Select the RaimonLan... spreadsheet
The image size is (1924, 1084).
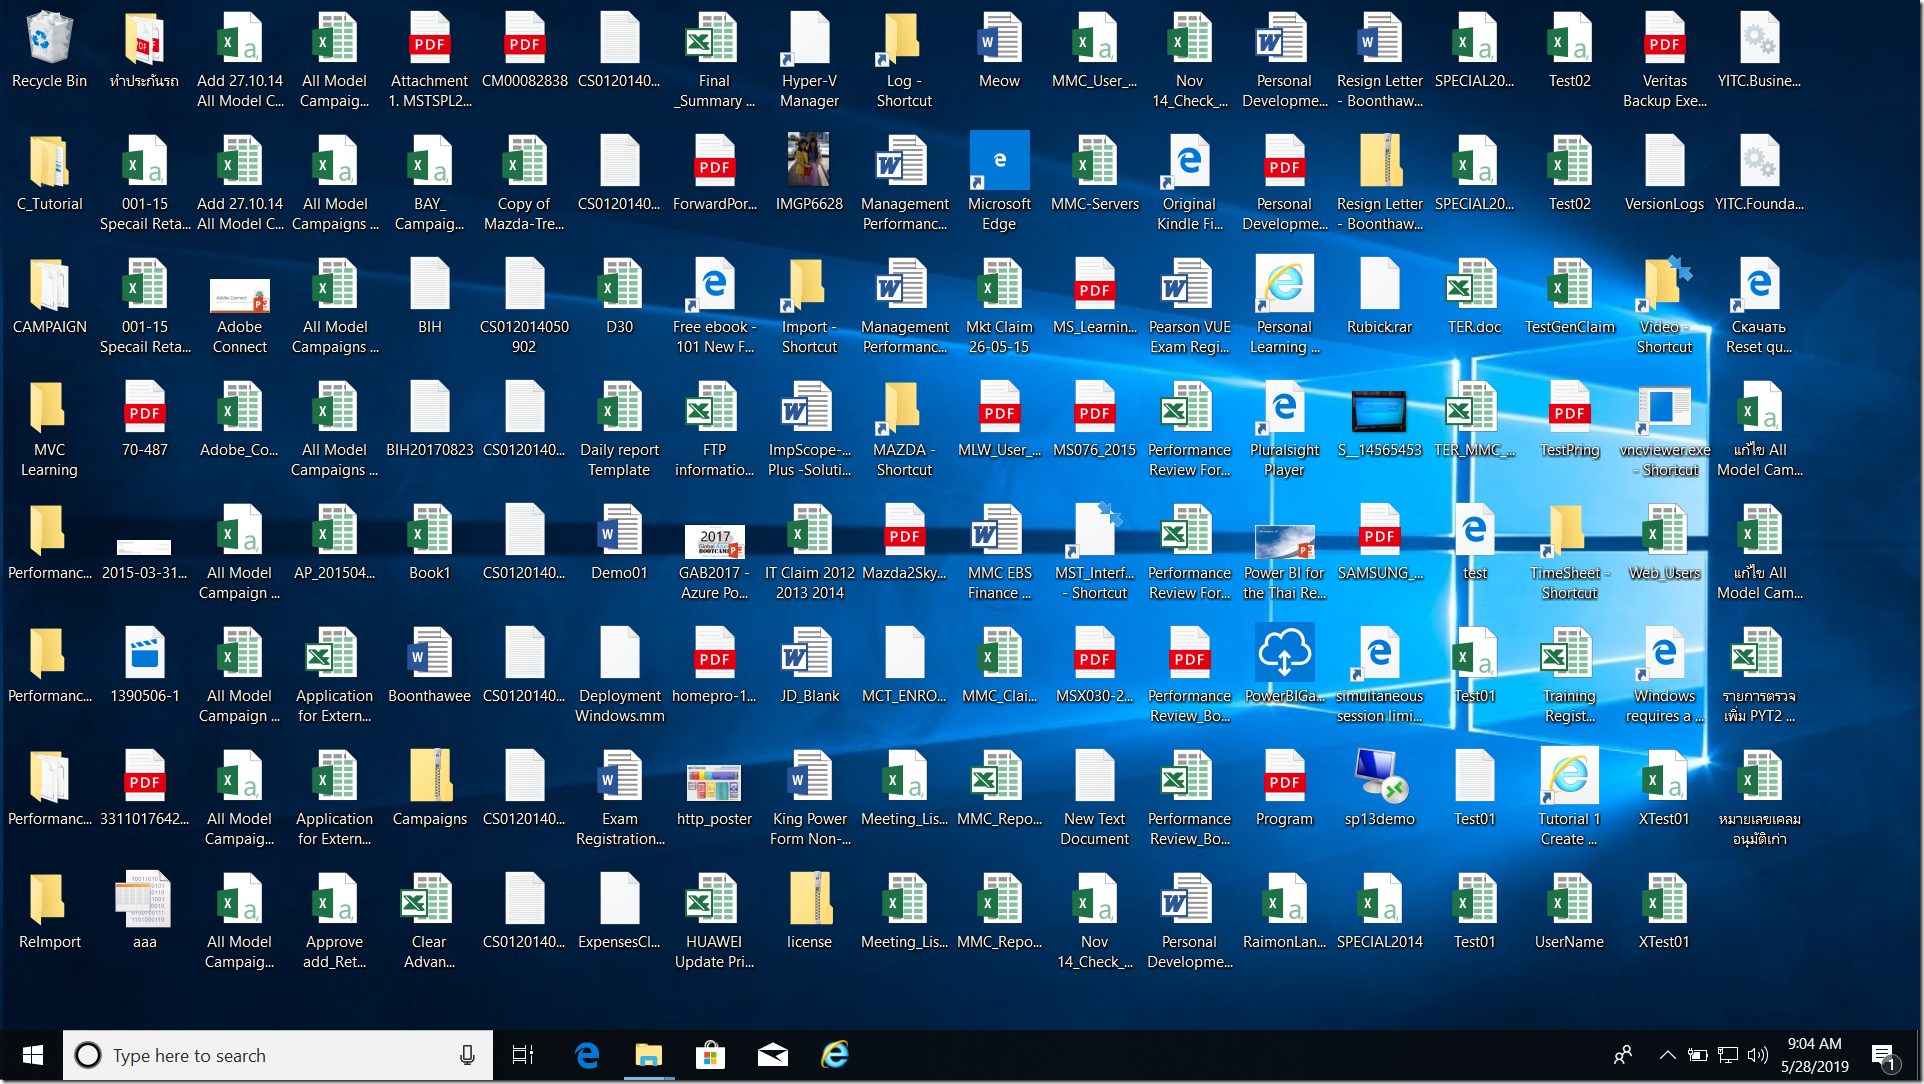(1284, 910)
